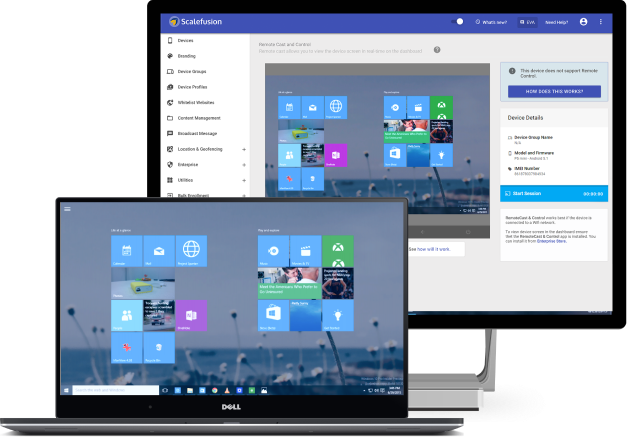Open File Explorer on the laptop taskbar

coord(190,390)
